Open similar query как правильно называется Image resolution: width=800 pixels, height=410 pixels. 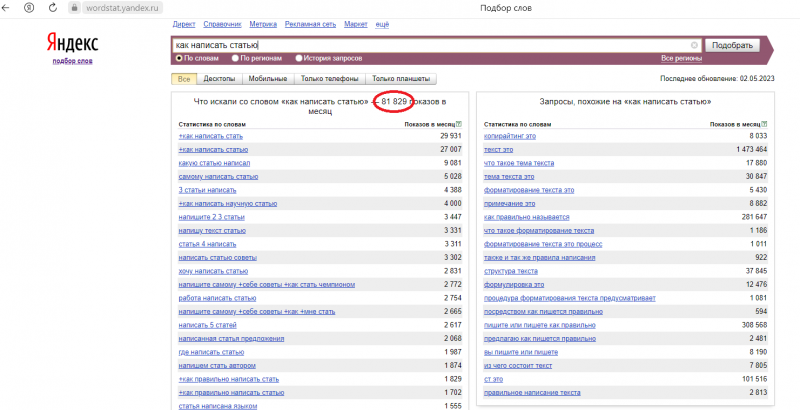(x=527, y=217)
